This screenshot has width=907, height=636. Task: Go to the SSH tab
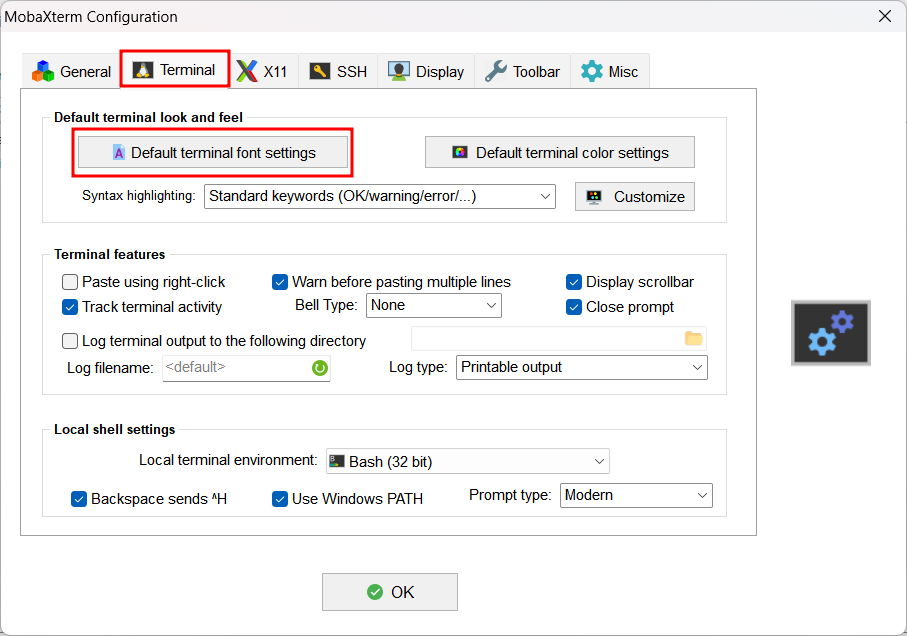[338, 72]
